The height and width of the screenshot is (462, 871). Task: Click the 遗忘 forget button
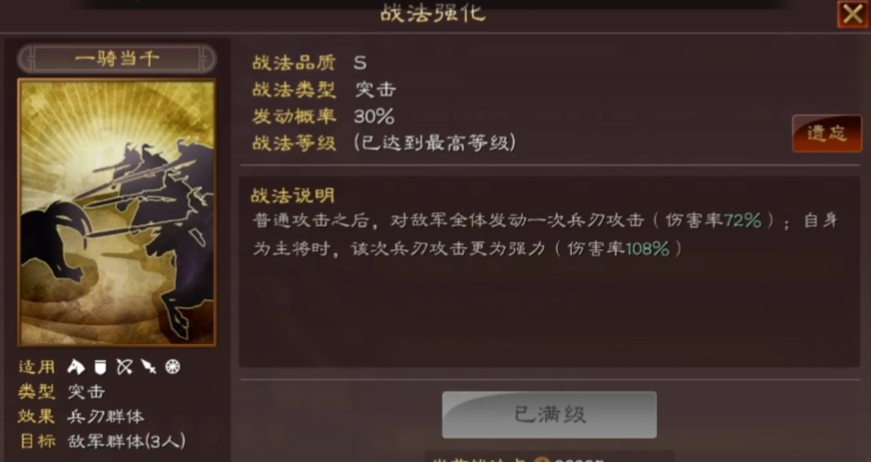(827, 133)
